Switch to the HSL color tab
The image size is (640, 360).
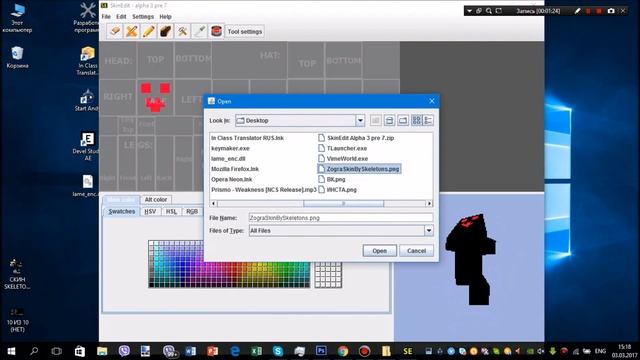point(171,211)
